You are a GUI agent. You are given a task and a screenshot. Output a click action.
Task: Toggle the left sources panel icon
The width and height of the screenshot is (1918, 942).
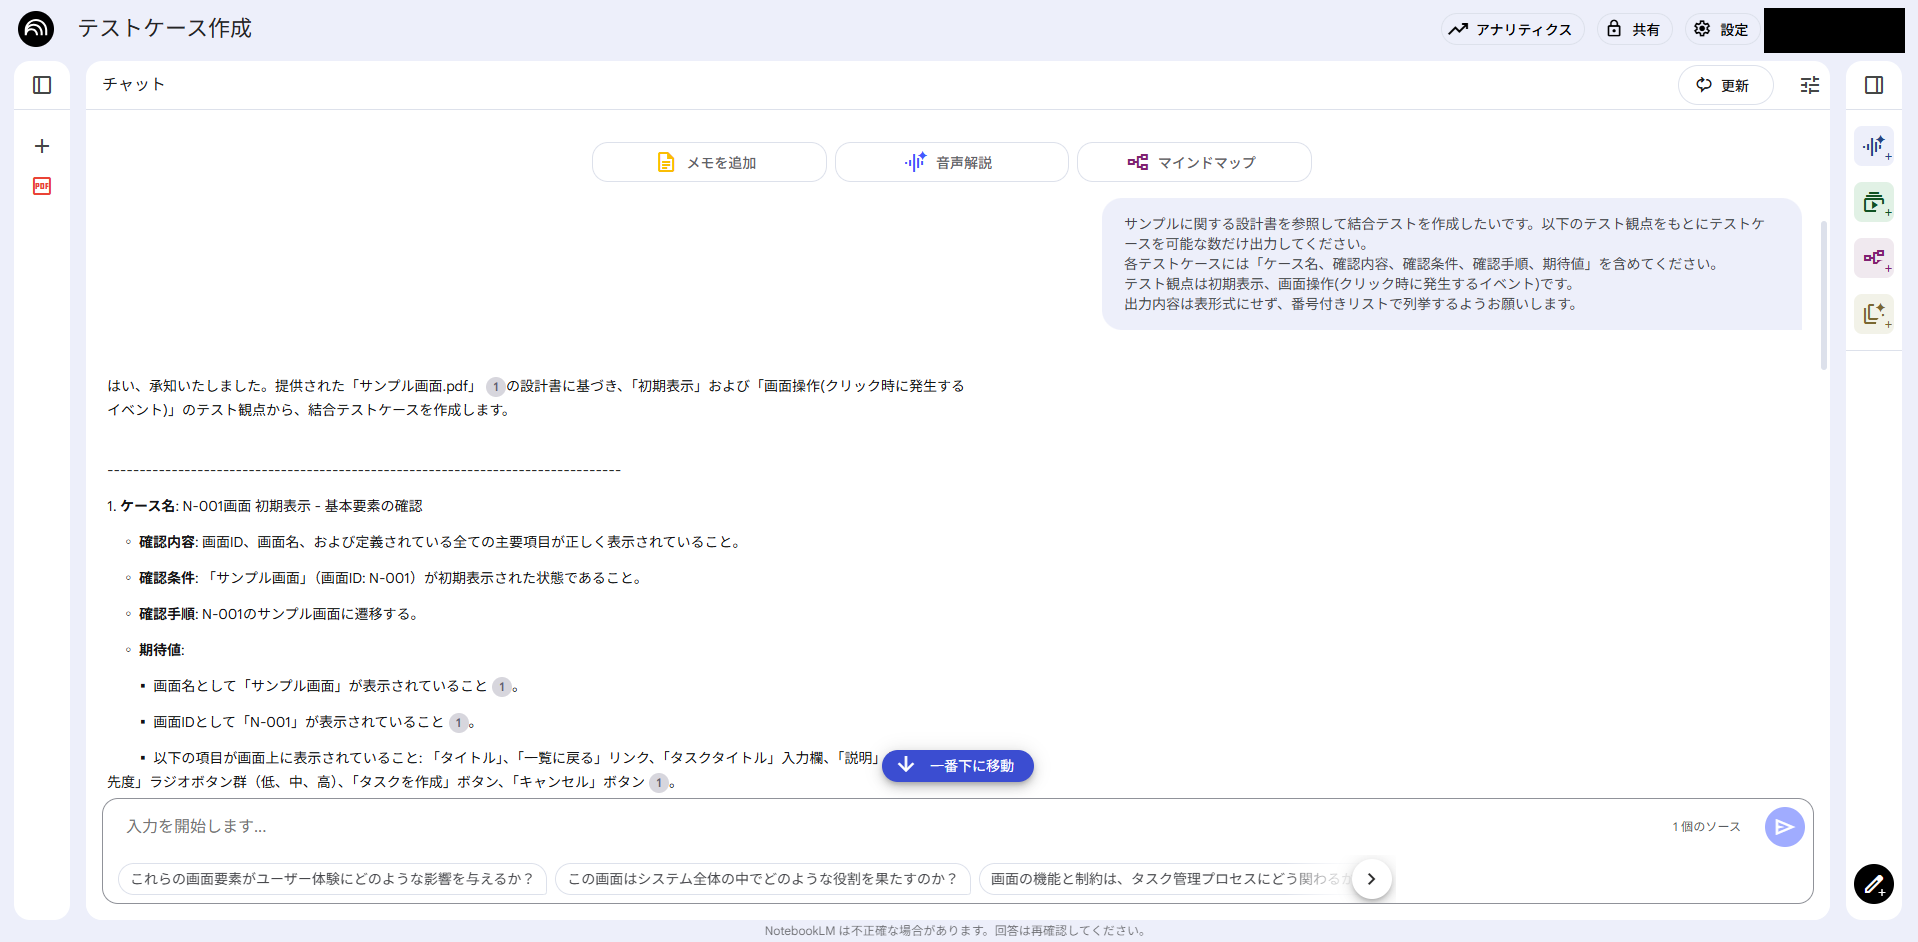coord(42,85)
